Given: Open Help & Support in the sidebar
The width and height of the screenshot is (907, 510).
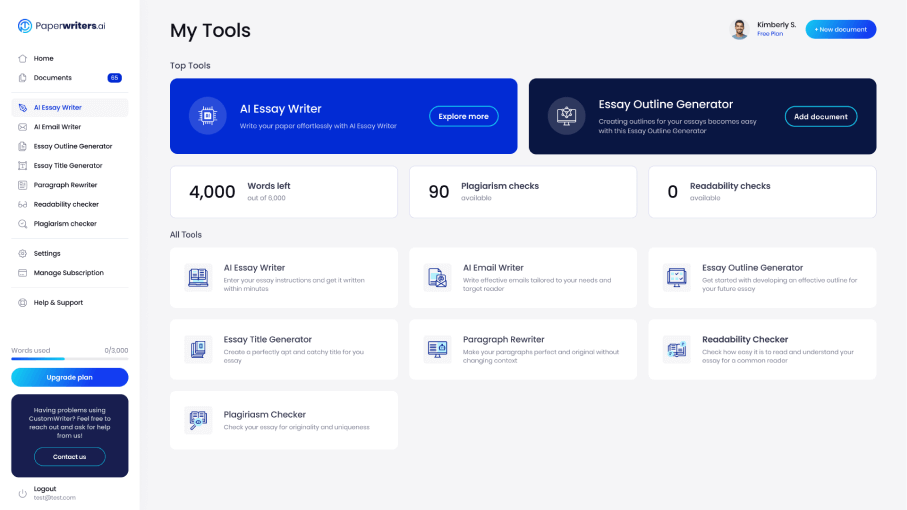Looking at the screenshot, I should pyautogui.click(x=69, y=302).
